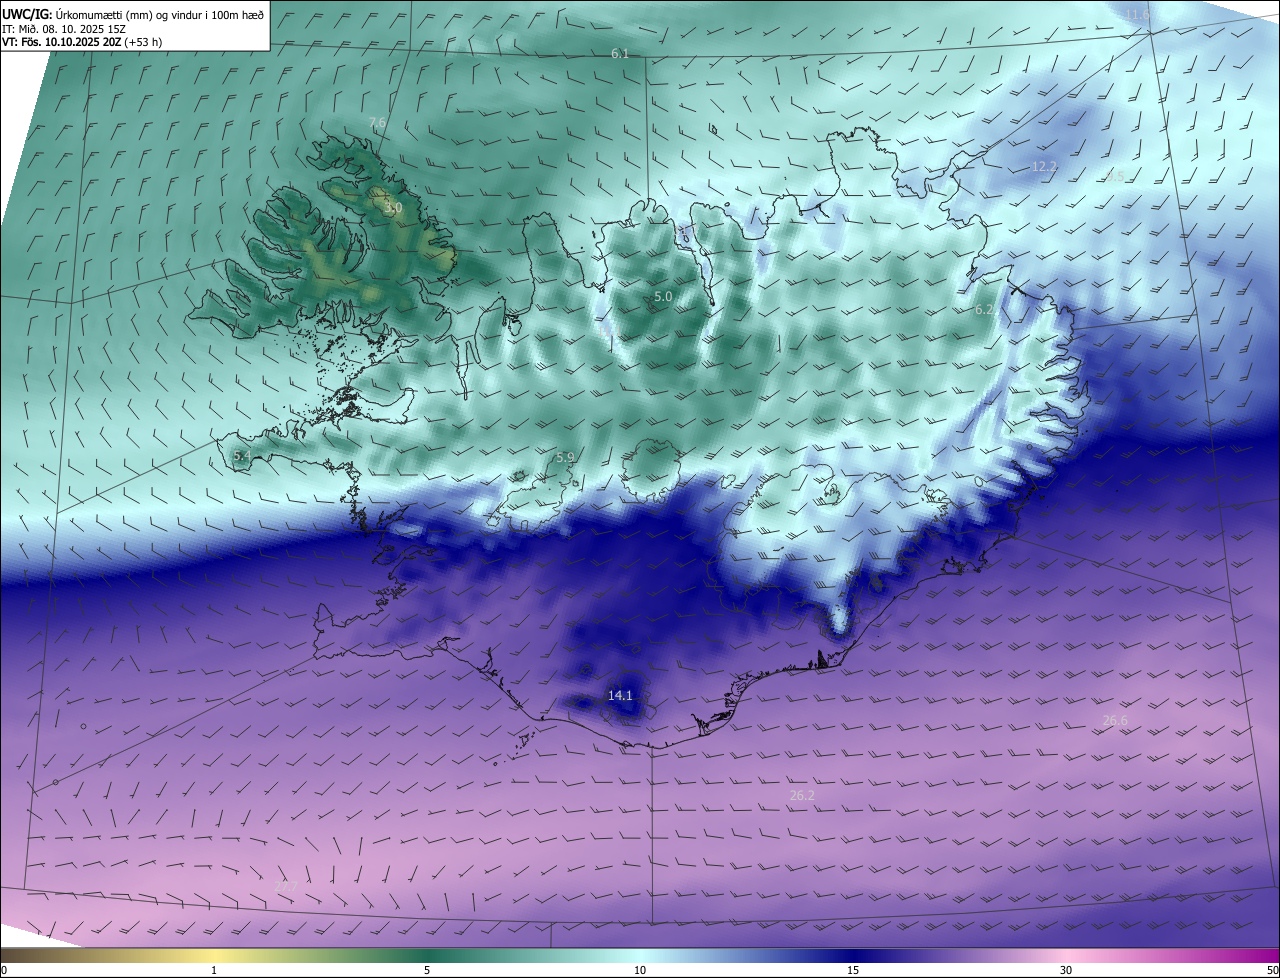Click the 0 tick on the color scale
This screenshot has height=978, width=1280.
(4, 970)
